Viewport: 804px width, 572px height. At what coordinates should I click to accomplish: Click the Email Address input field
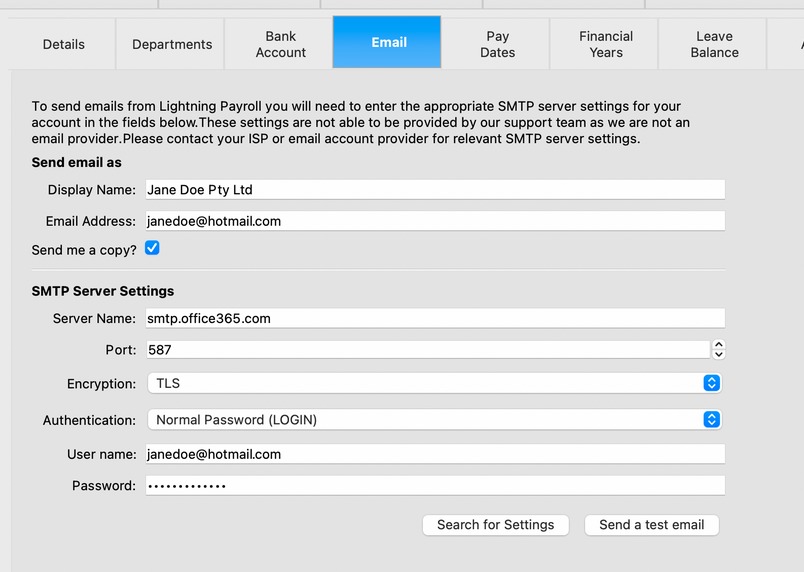tap(435, 221)
